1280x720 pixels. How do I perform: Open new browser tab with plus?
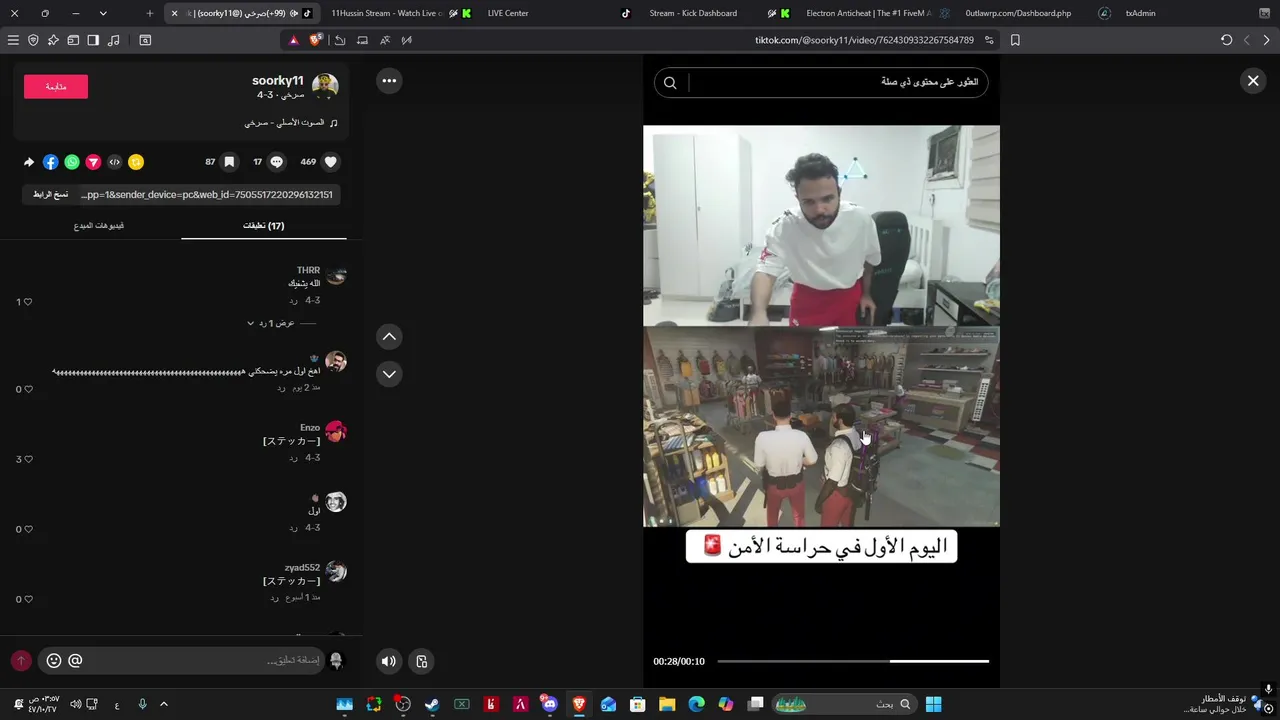[150, 13]
